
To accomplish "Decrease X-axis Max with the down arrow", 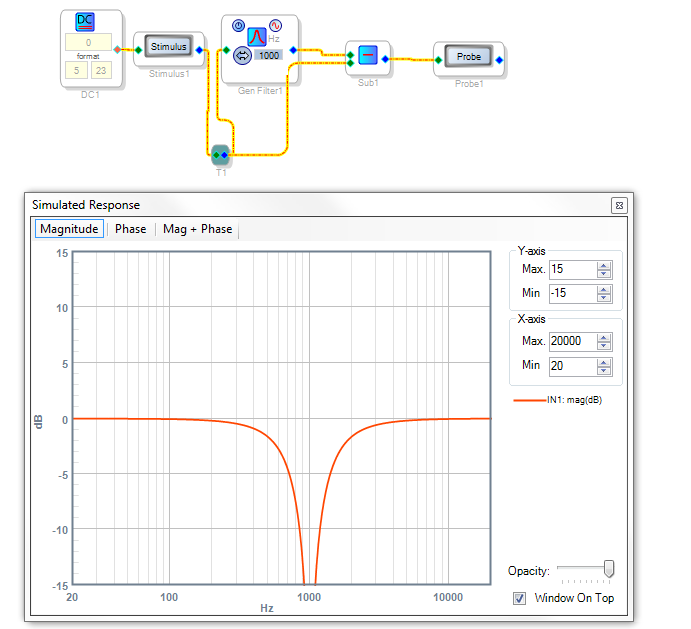I will [604, 346].
